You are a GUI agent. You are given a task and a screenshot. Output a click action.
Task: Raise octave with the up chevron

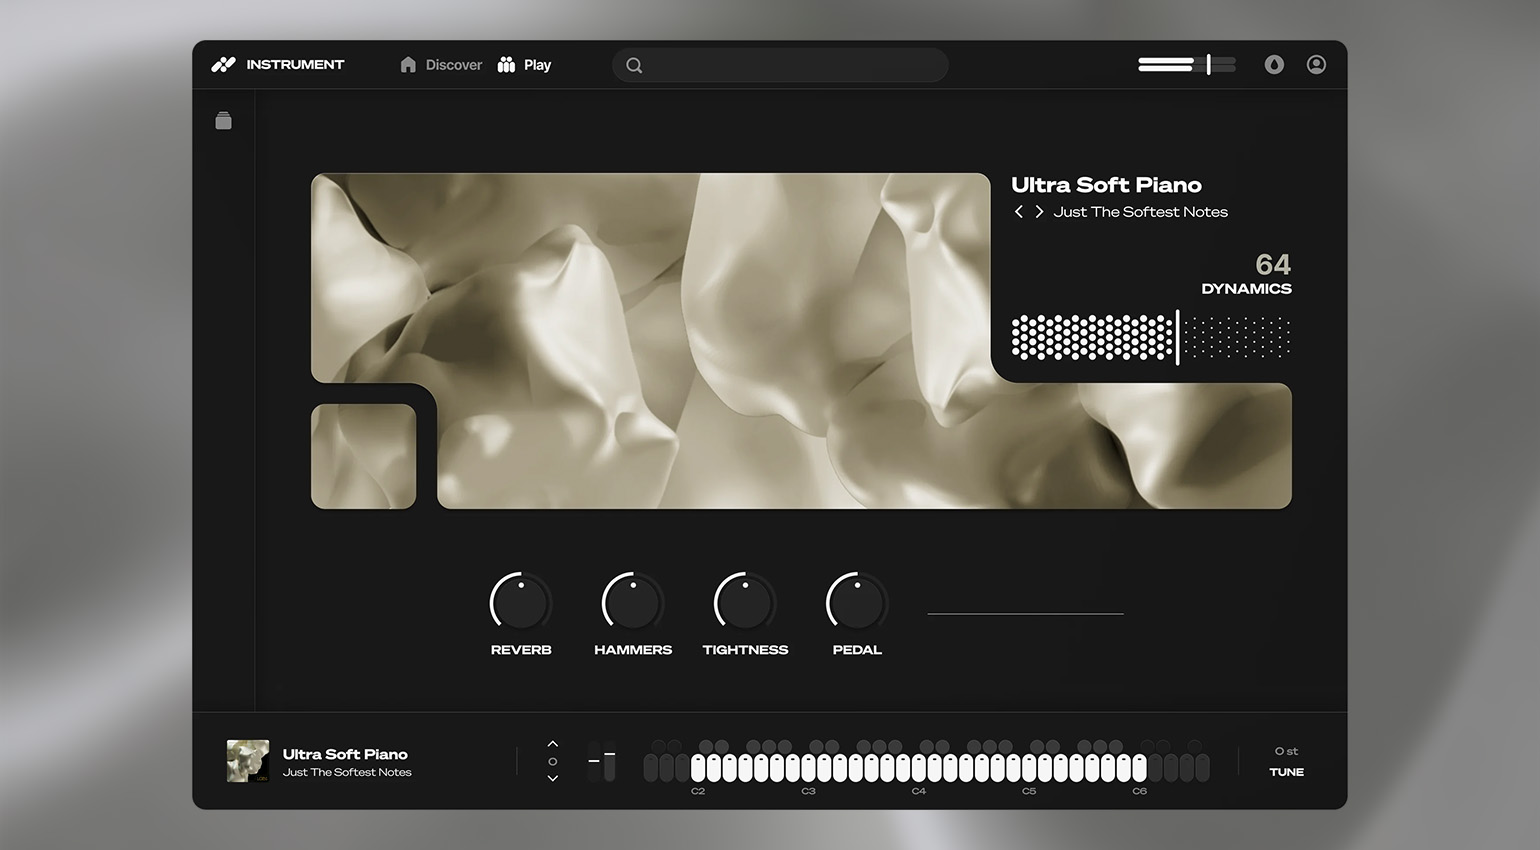click(553, 744)
